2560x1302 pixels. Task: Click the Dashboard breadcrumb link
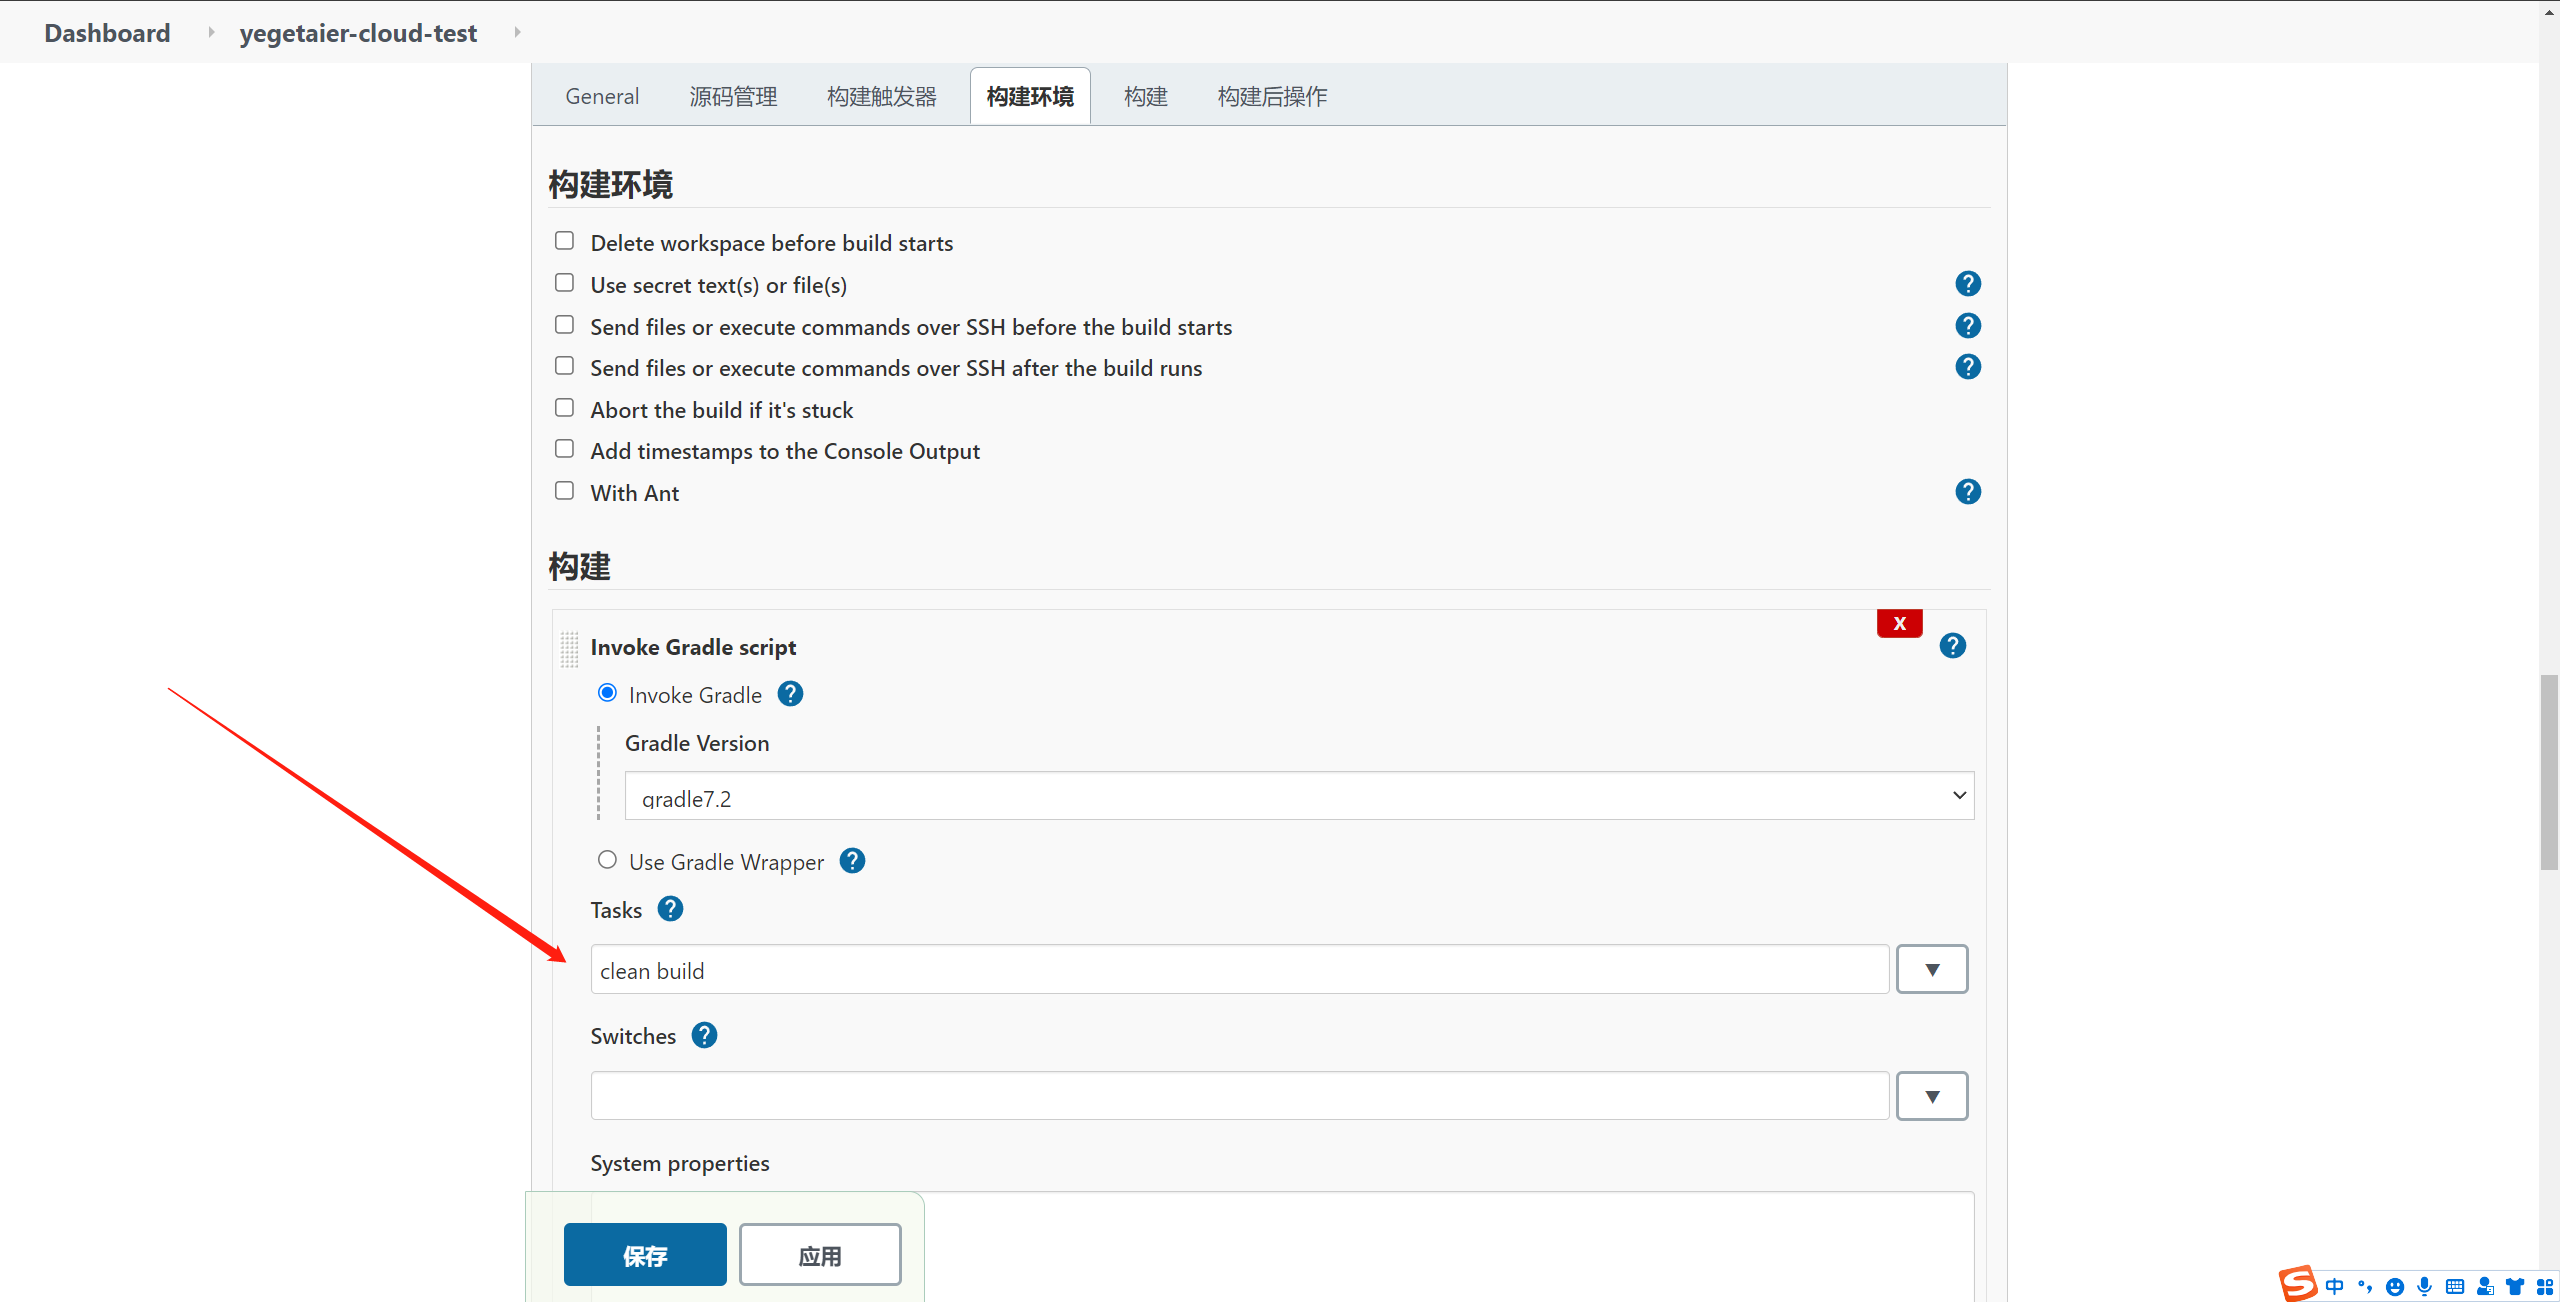107,33
